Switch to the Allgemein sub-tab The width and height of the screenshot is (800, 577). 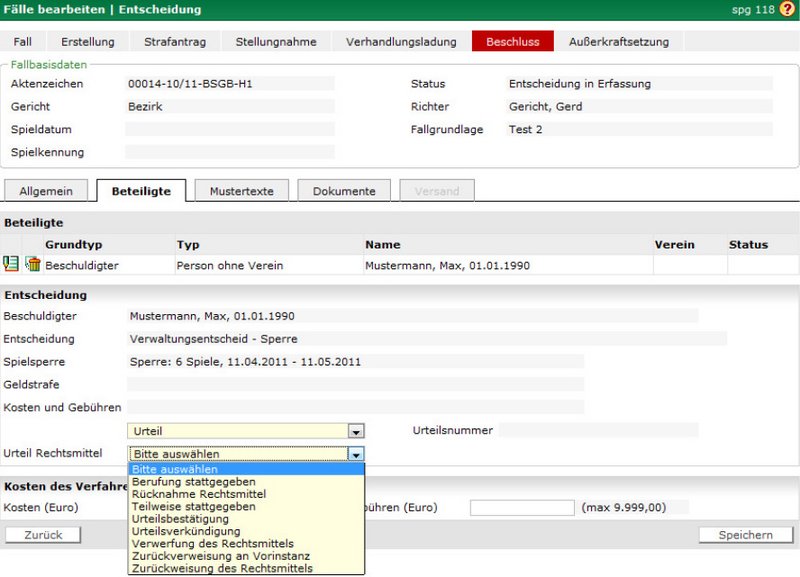click(x=48, y=191)
